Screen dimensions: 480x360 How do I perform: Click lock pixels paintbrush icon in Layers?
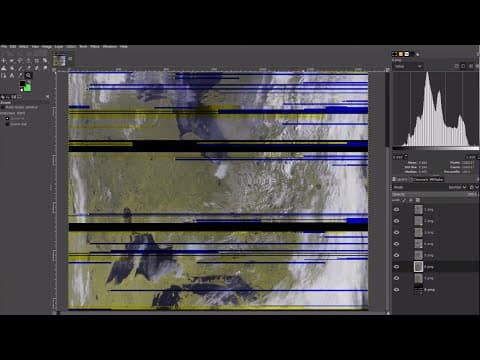coord(404,200)
